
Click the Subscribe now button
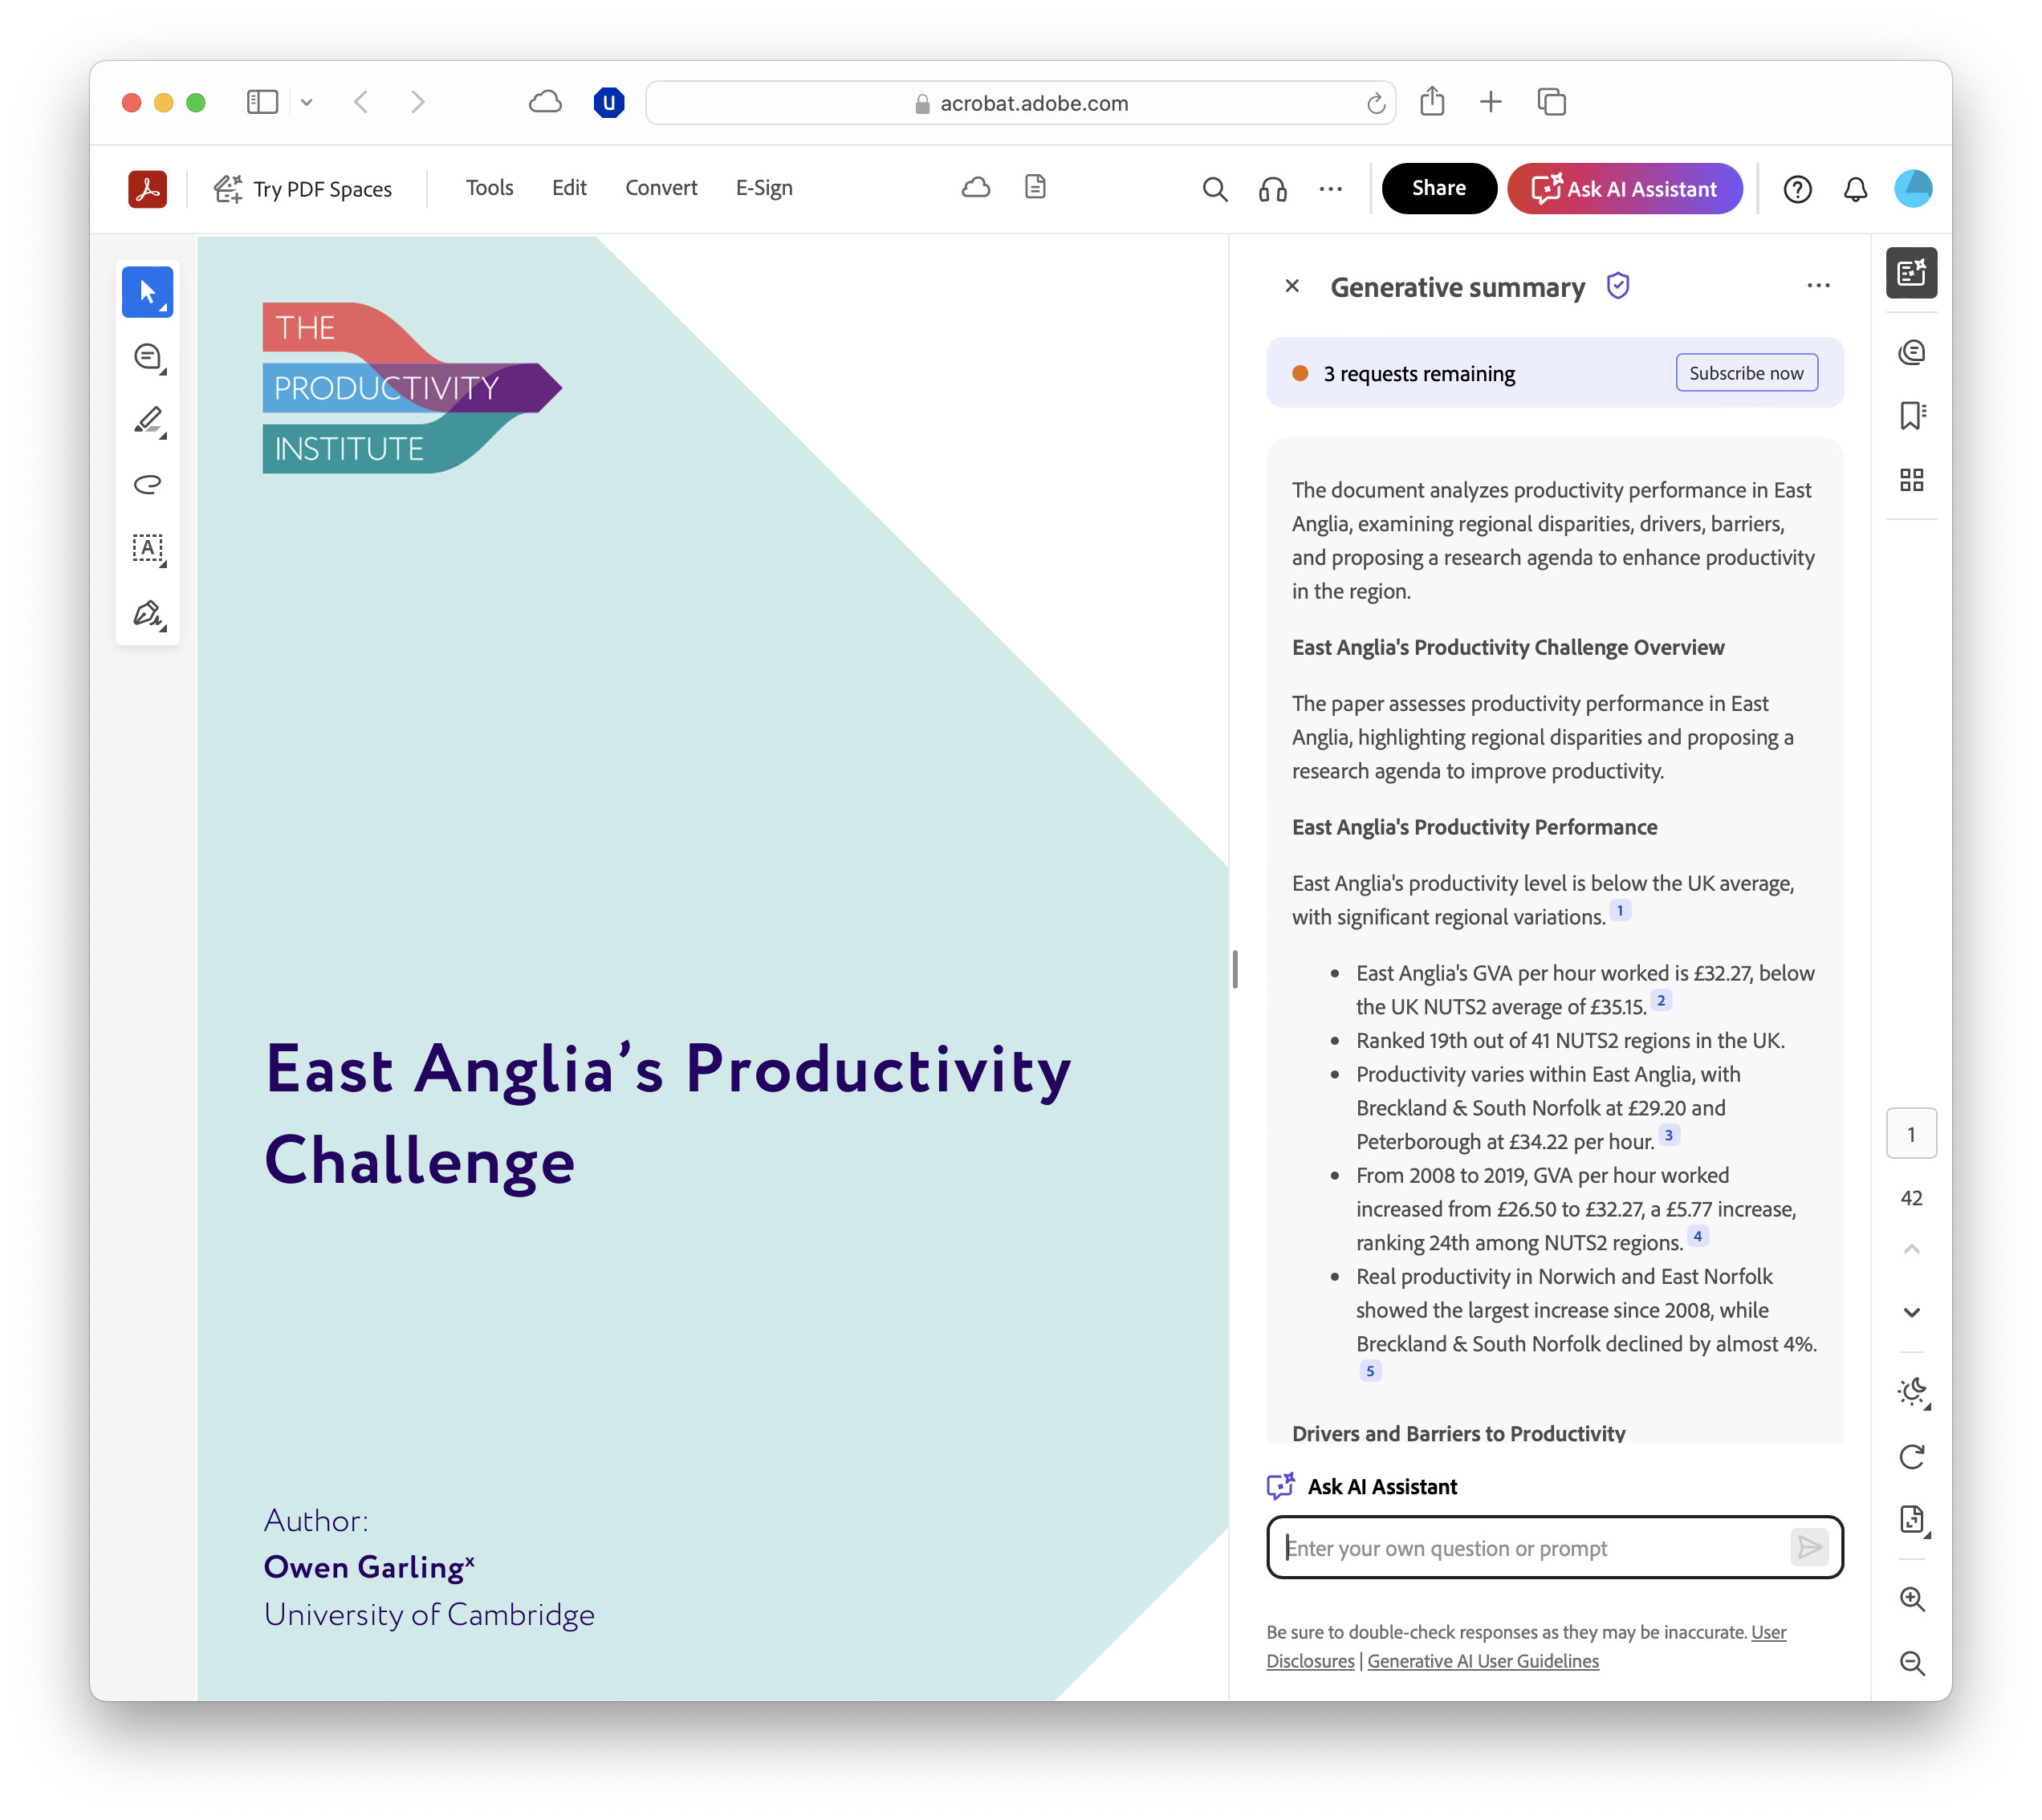click(1746, 373)
